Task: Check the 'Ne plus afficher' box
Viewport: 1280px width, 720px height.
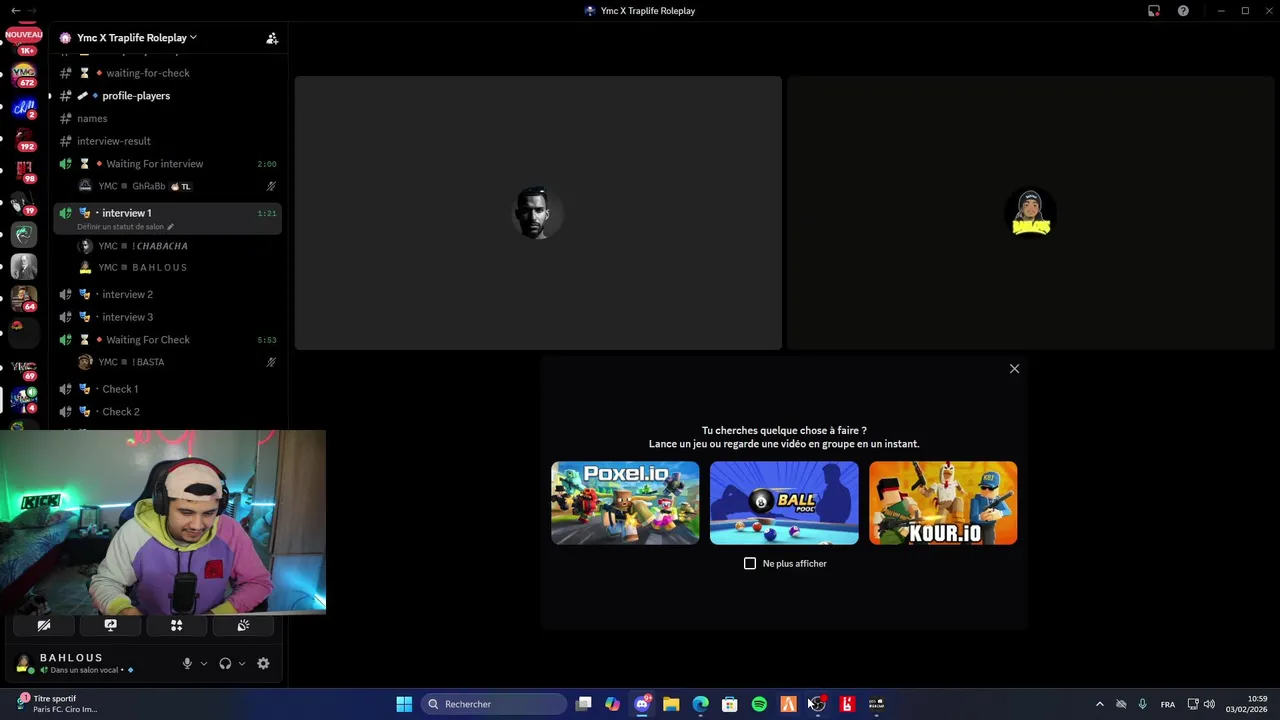Action: (750, 564)
